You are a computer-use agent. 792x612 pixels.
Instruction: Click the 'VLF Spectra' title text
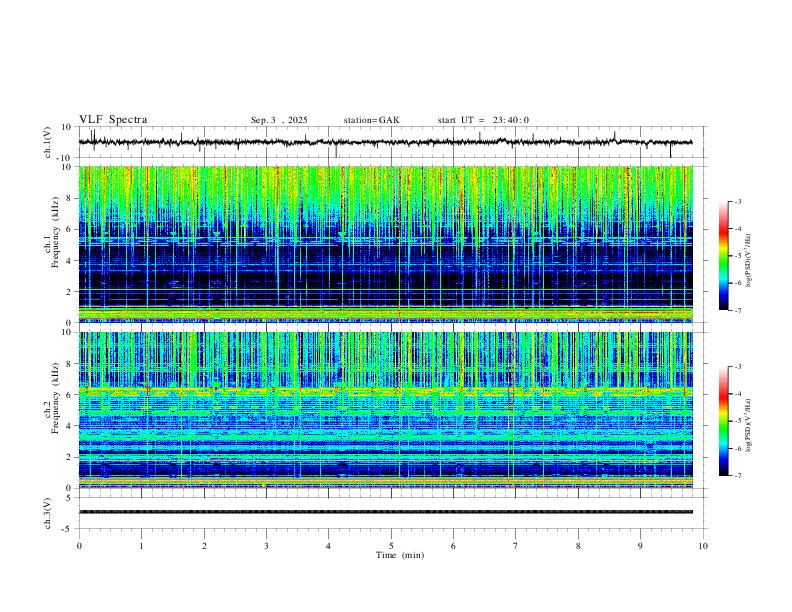113,120
